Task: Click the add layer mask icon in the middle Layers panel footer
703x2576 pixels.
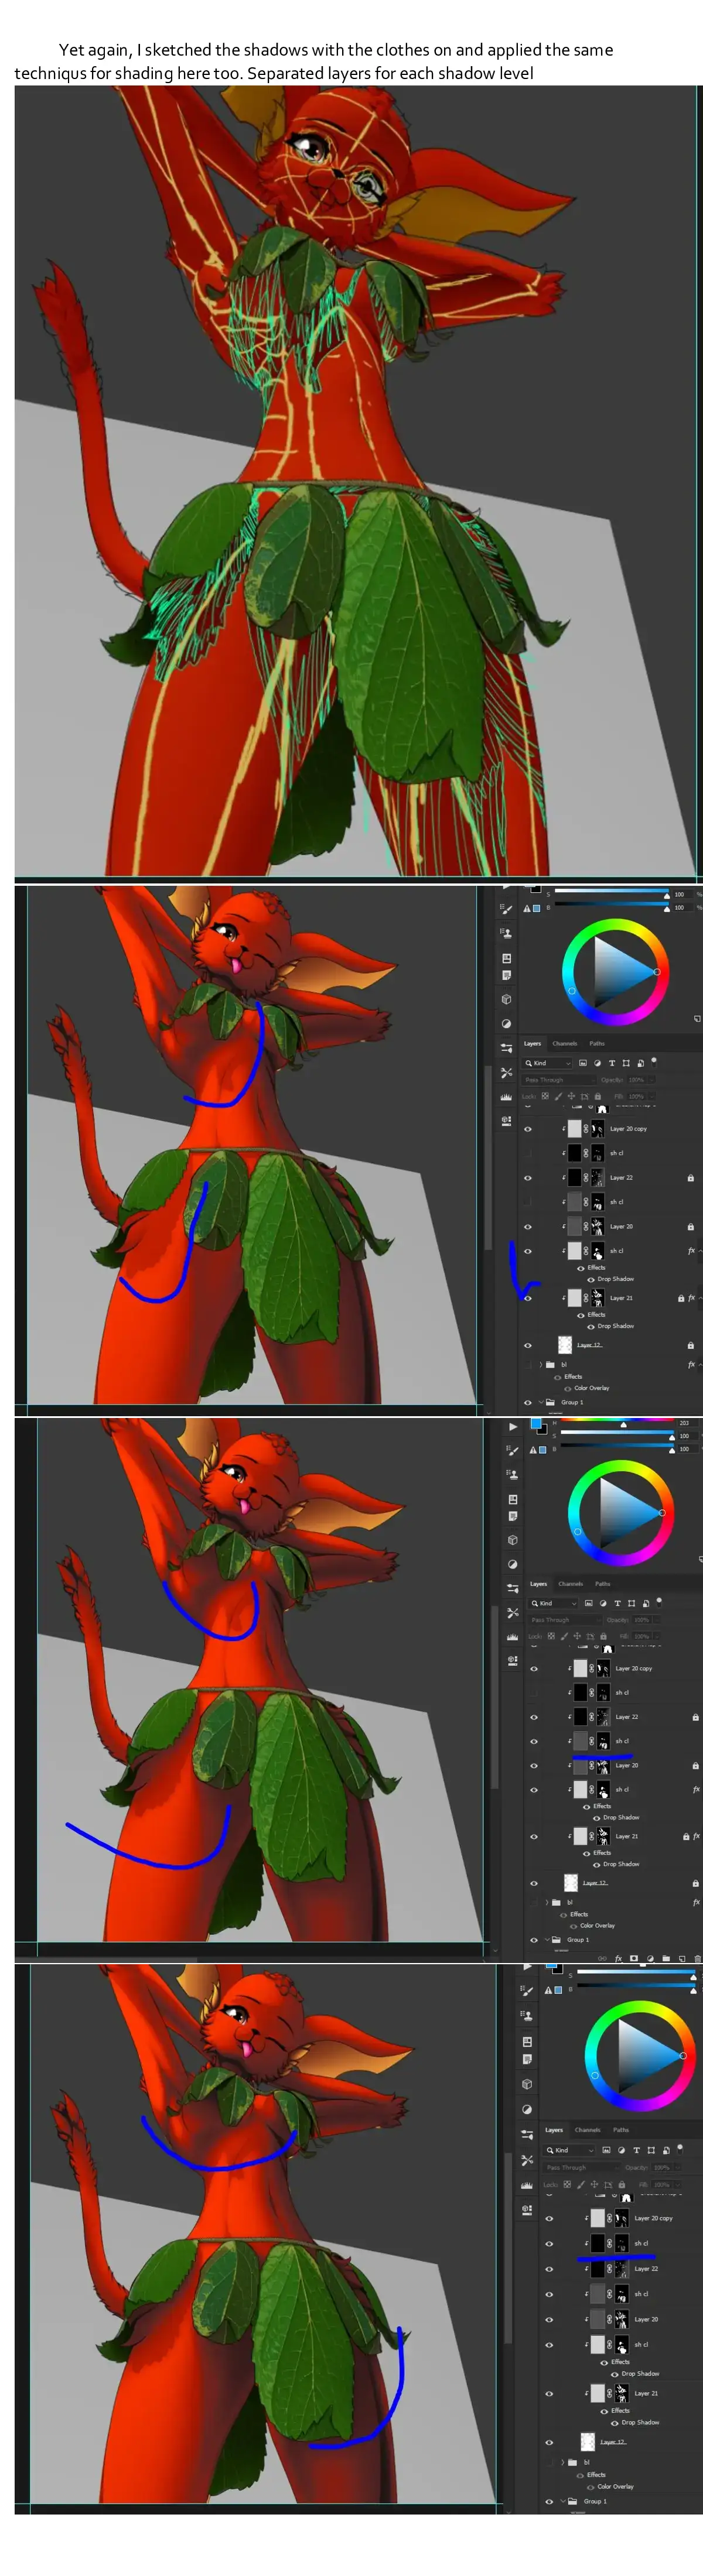Action: (x=633, y=1959)
